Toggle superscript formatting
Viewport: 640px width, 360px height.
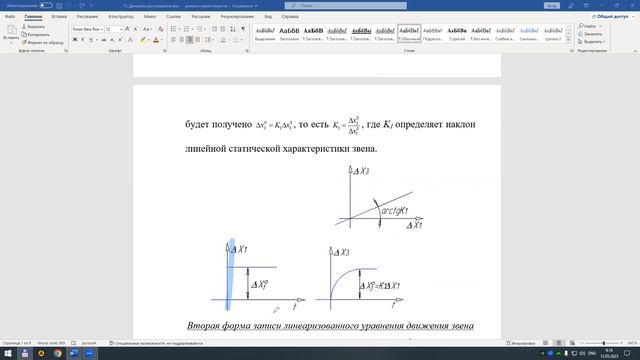(x=120, y=40)
